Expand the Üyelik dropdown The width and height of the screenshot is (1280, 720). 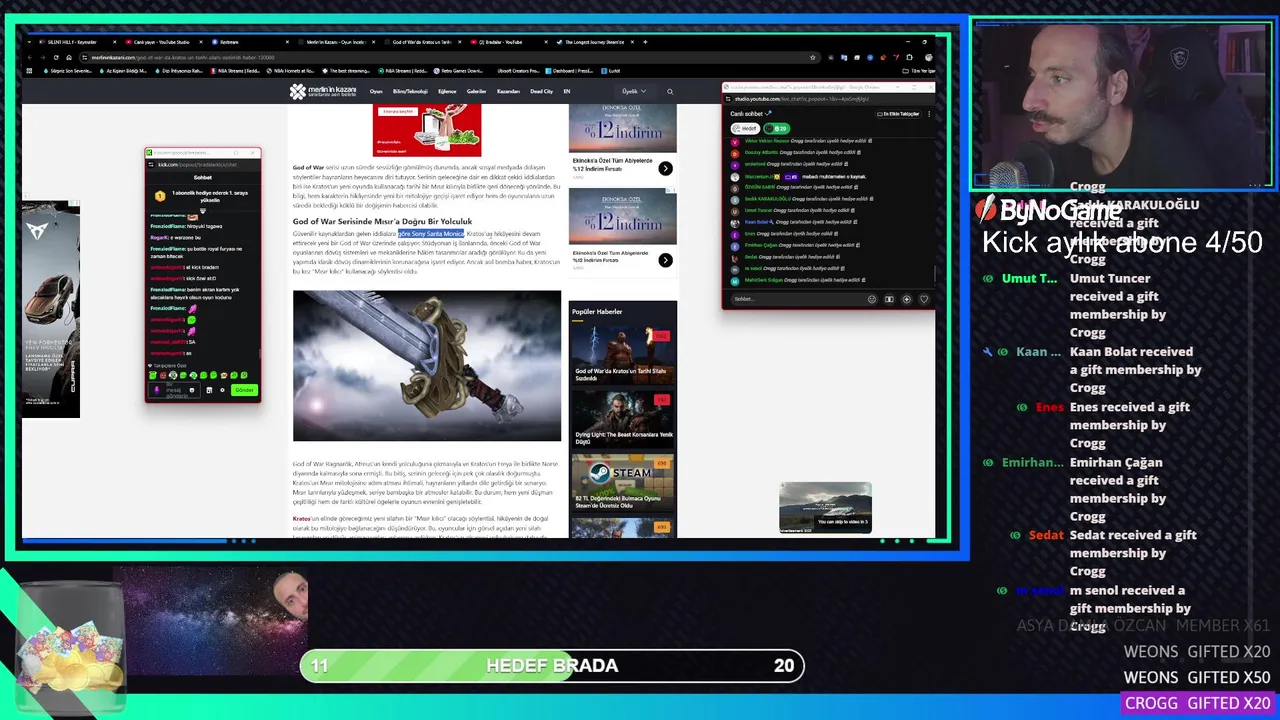635,91
